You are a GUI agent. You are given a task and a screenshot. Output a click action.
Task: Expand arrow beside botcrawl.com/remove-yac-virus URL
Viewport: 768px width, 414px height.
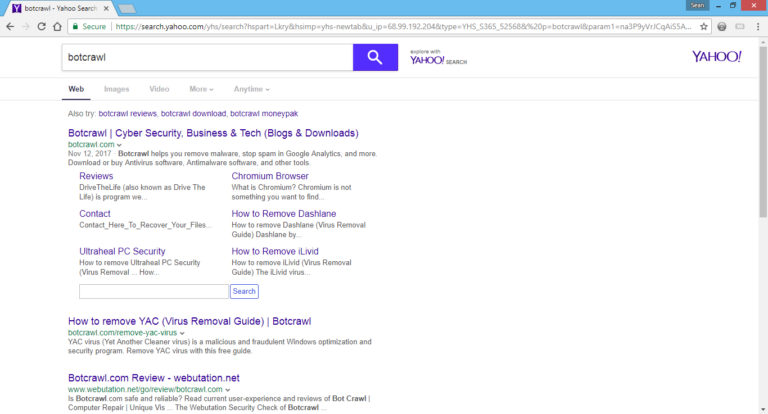(x=182, y=333)
